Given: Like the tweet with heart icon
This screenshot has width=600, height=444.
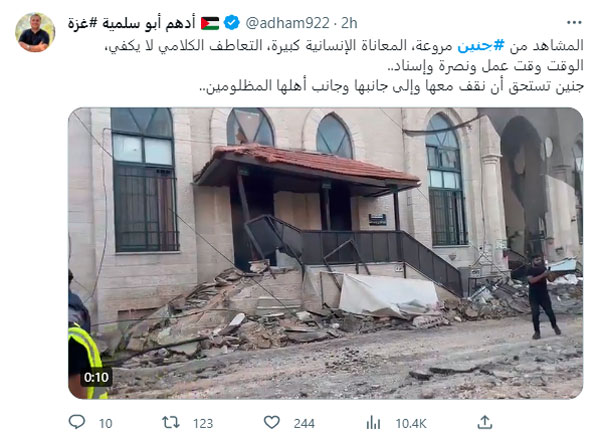Looking at the screenshot, I should tap(272, 423).
